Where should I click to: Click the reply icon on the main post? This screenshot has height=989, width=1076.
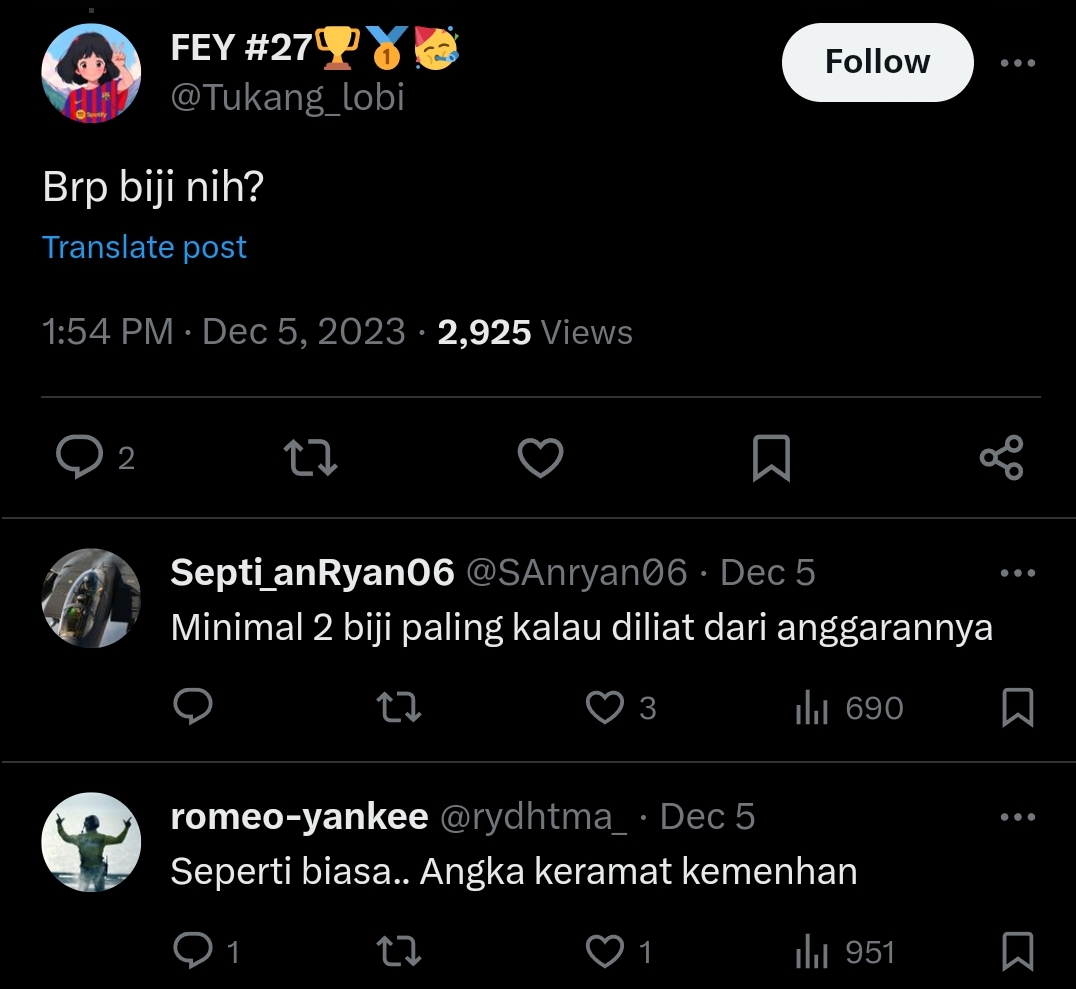coord(78,458)
